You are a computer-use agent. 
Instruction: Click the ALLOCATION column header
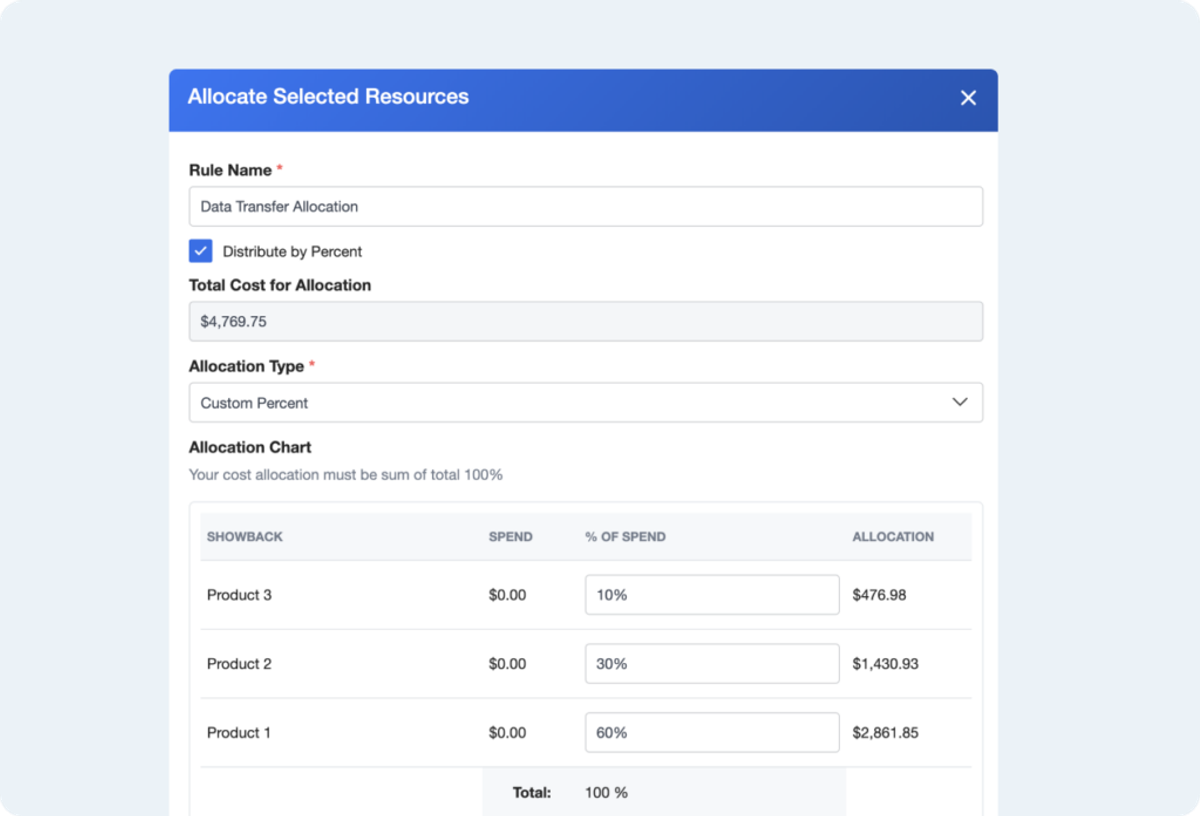point(893,537)
